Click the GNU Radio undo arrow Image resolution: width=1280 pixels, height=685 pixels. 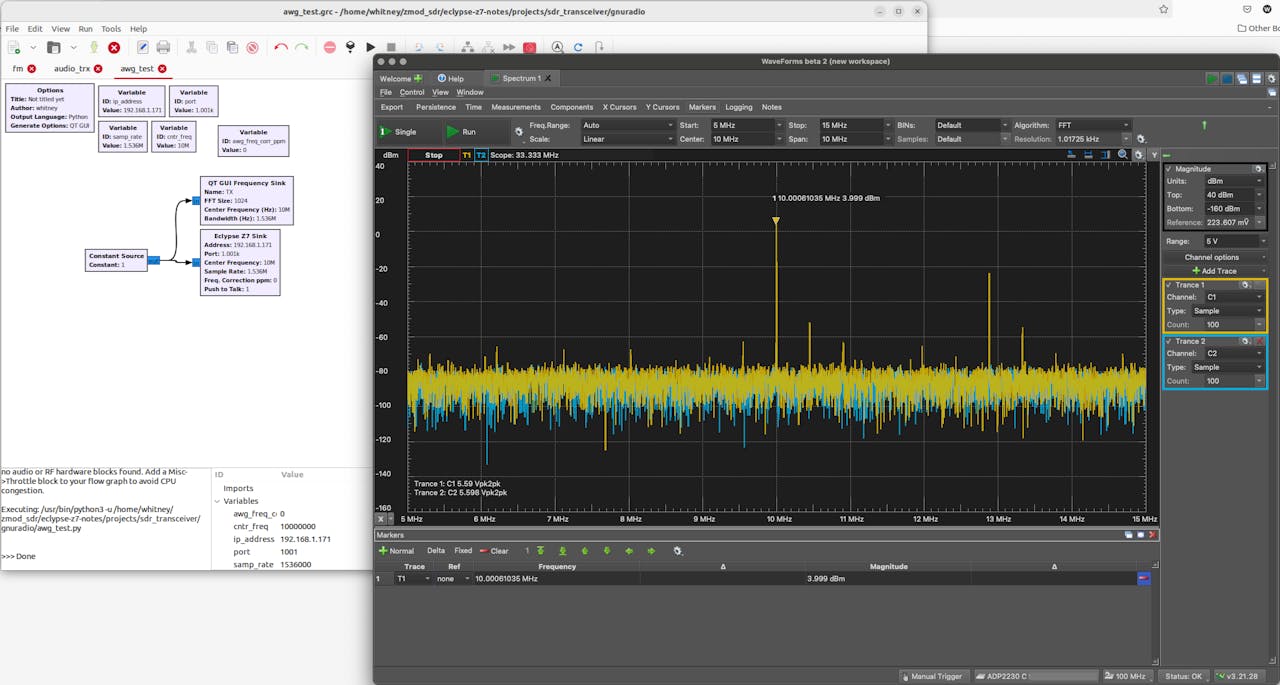tap(281, 47)
